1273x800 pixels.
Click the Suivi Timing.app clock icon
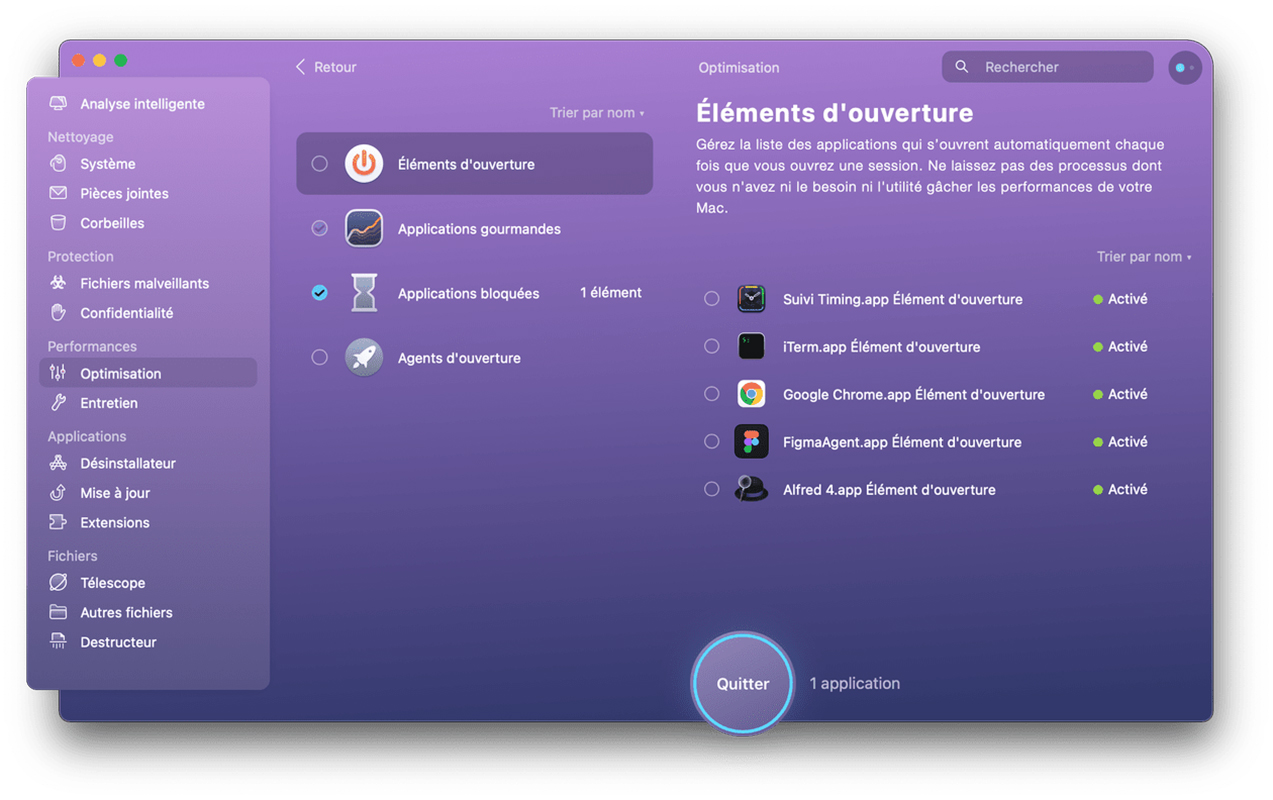click(x=751, y=298)
